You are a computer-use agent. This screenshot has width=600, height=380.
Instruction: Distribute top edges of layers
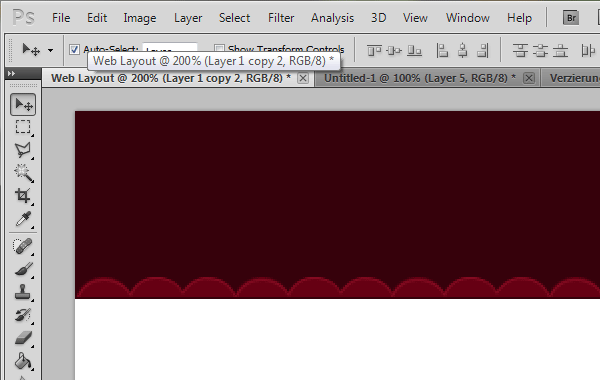(x=520, y=50)
